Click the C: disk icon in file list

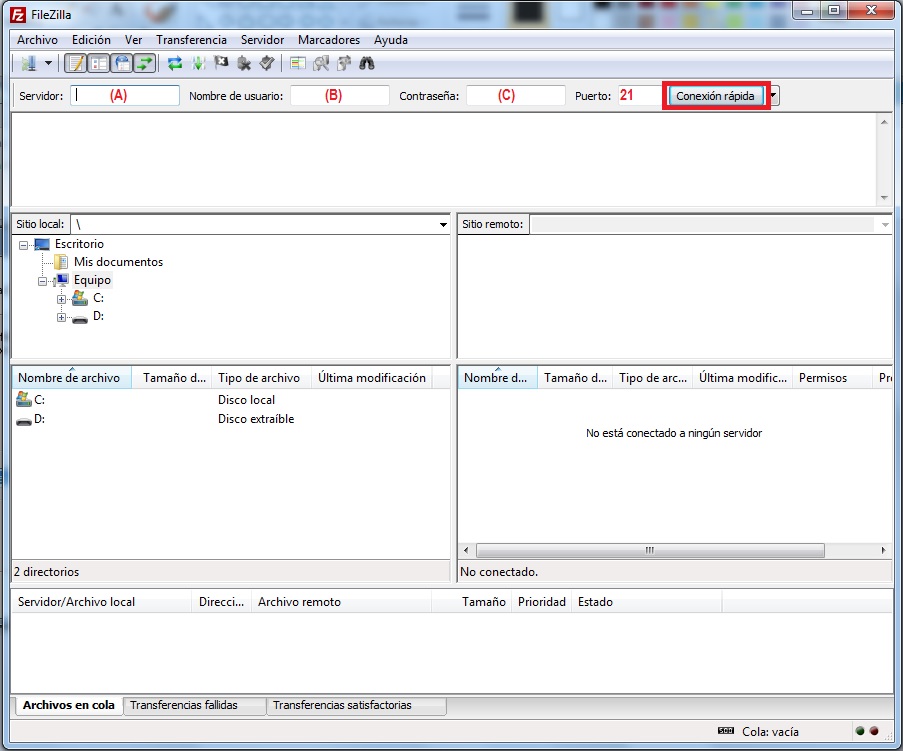coord(24,399)
